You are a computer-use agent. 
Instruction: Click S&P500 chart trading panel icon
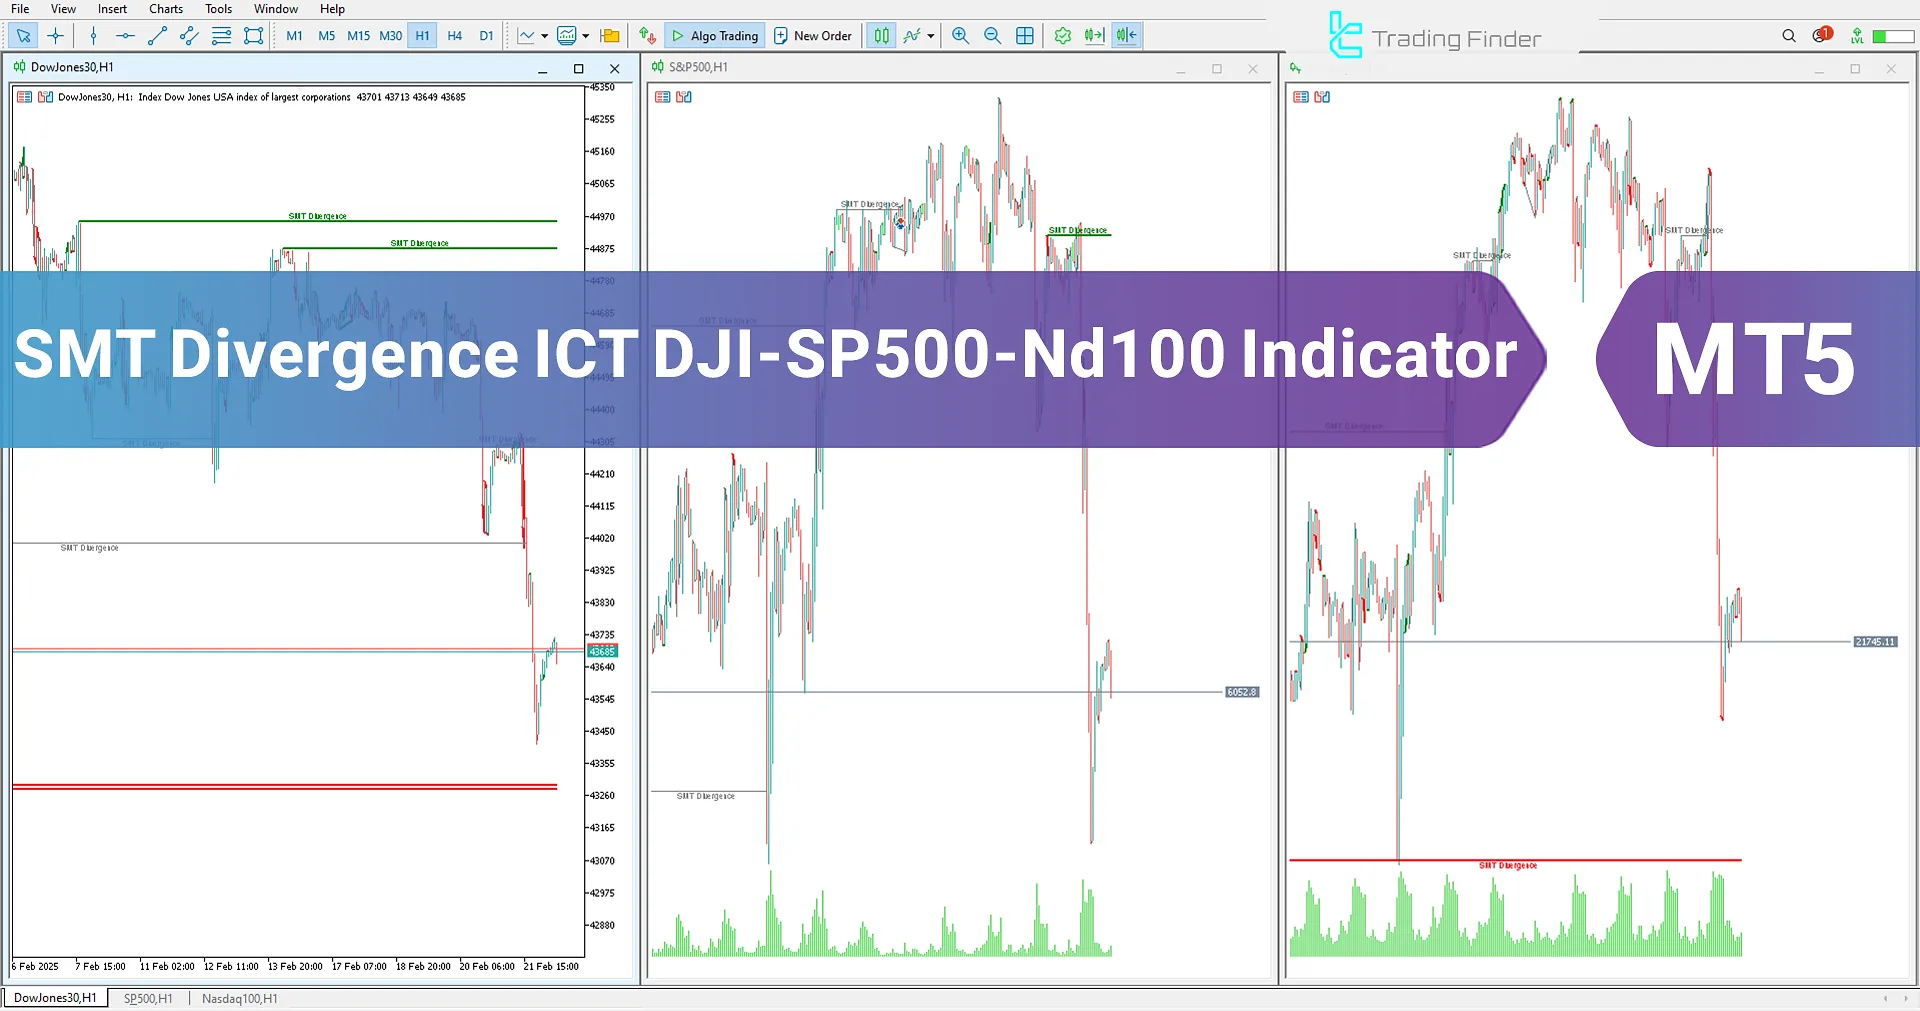684,97
